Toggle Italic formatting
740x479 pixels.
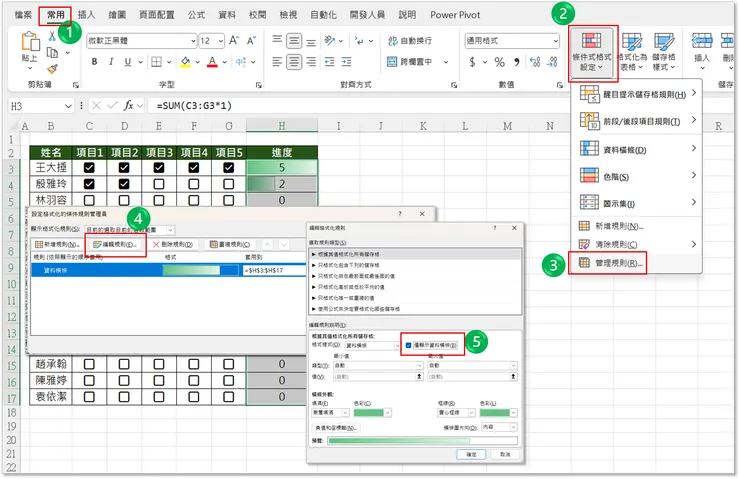[111, 62]
